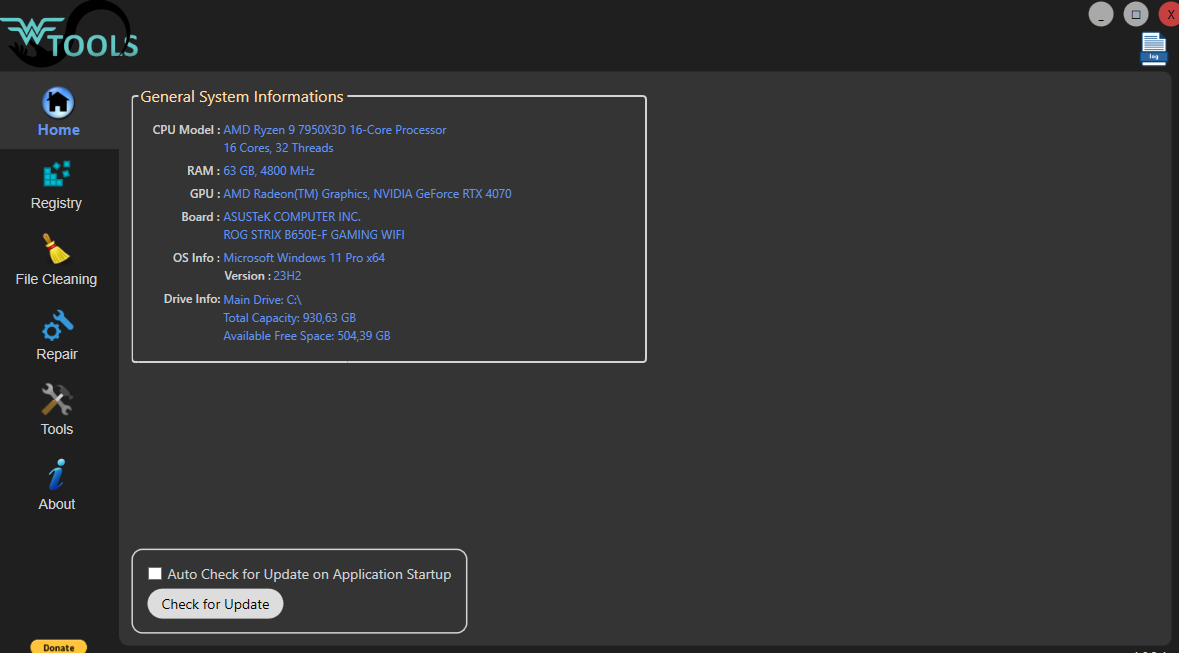Click Available Free Space: 504,39 GB text
Image resolution: width=1179 pixels, height=653 pixels.
click(x=307, y=336)
